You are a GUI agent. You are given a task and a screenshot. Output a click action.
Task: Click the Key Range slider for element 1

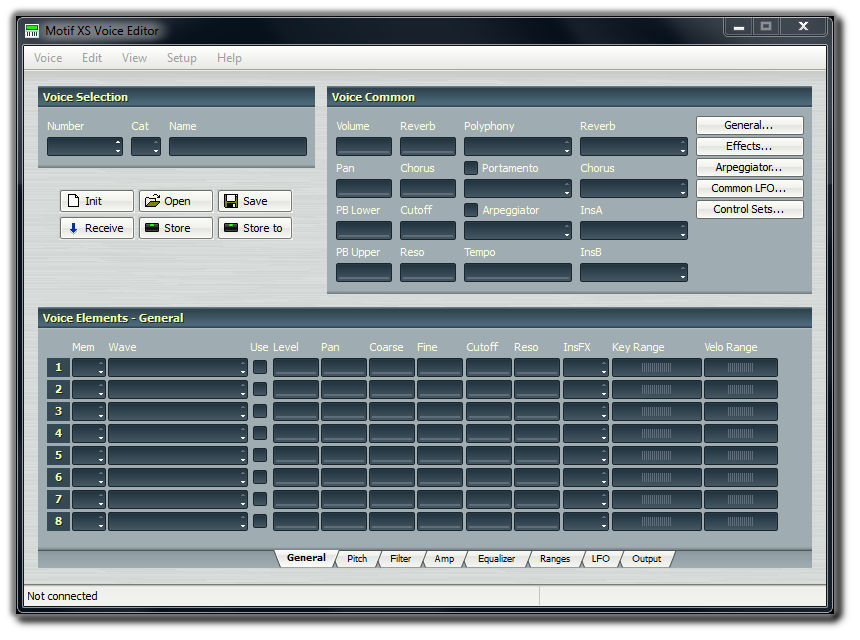point(657,367)
